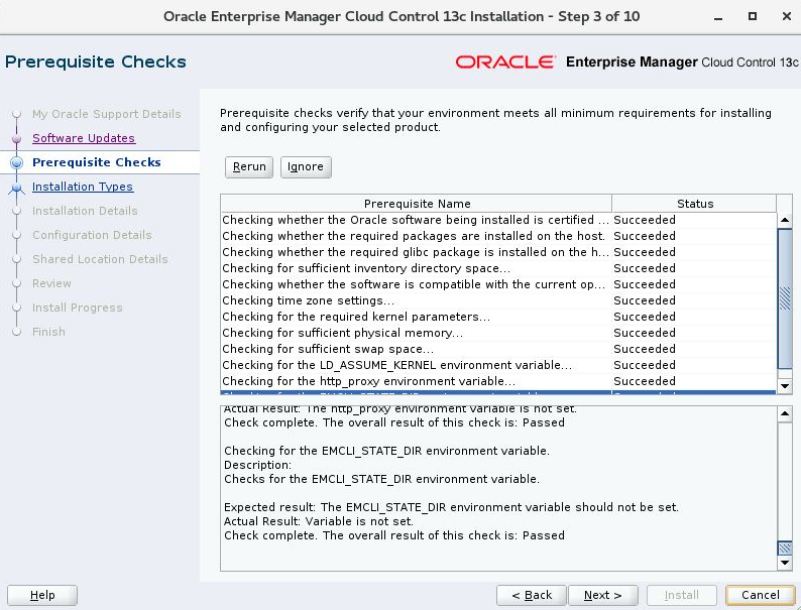Click the Software Updates step bullet icon

[16, 138]
